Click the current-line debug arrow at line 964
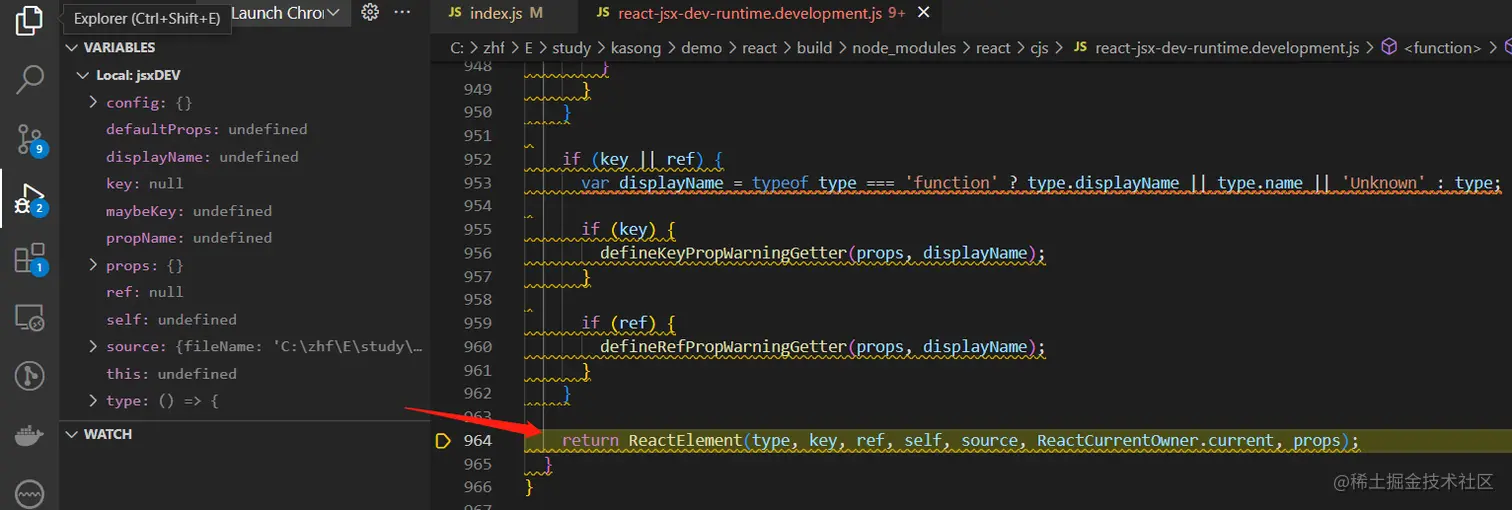 tap(444, 441)
